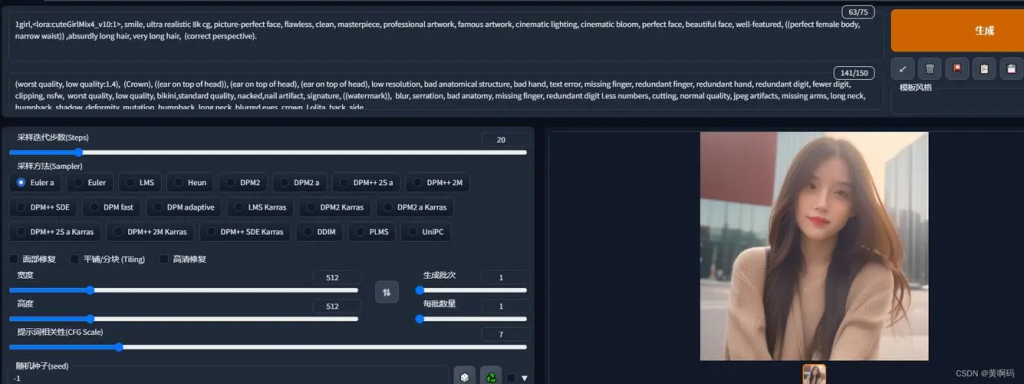Click the 随机种子 seed input field

click(229, 378)
